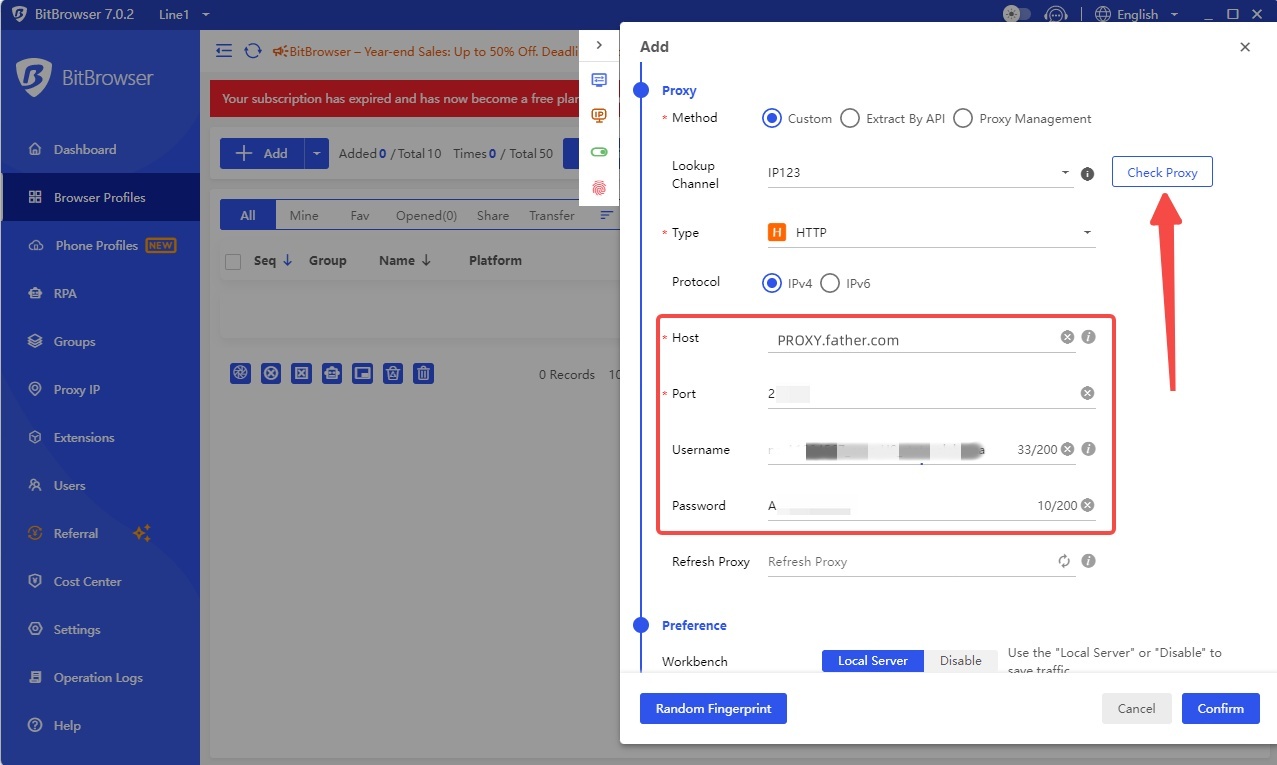This screenshot has width=1277, height=765.
Task: Clear the Username field with X icon
Action: (1067, 449)
